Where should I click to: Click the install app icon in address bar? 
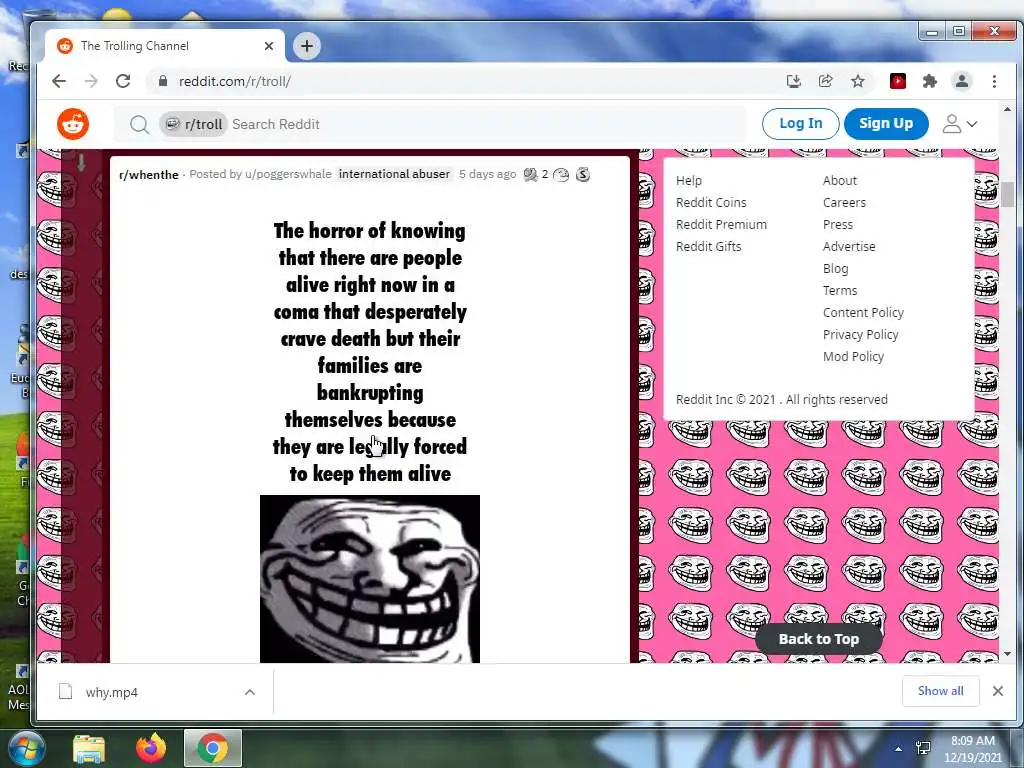tap(793, 81)
